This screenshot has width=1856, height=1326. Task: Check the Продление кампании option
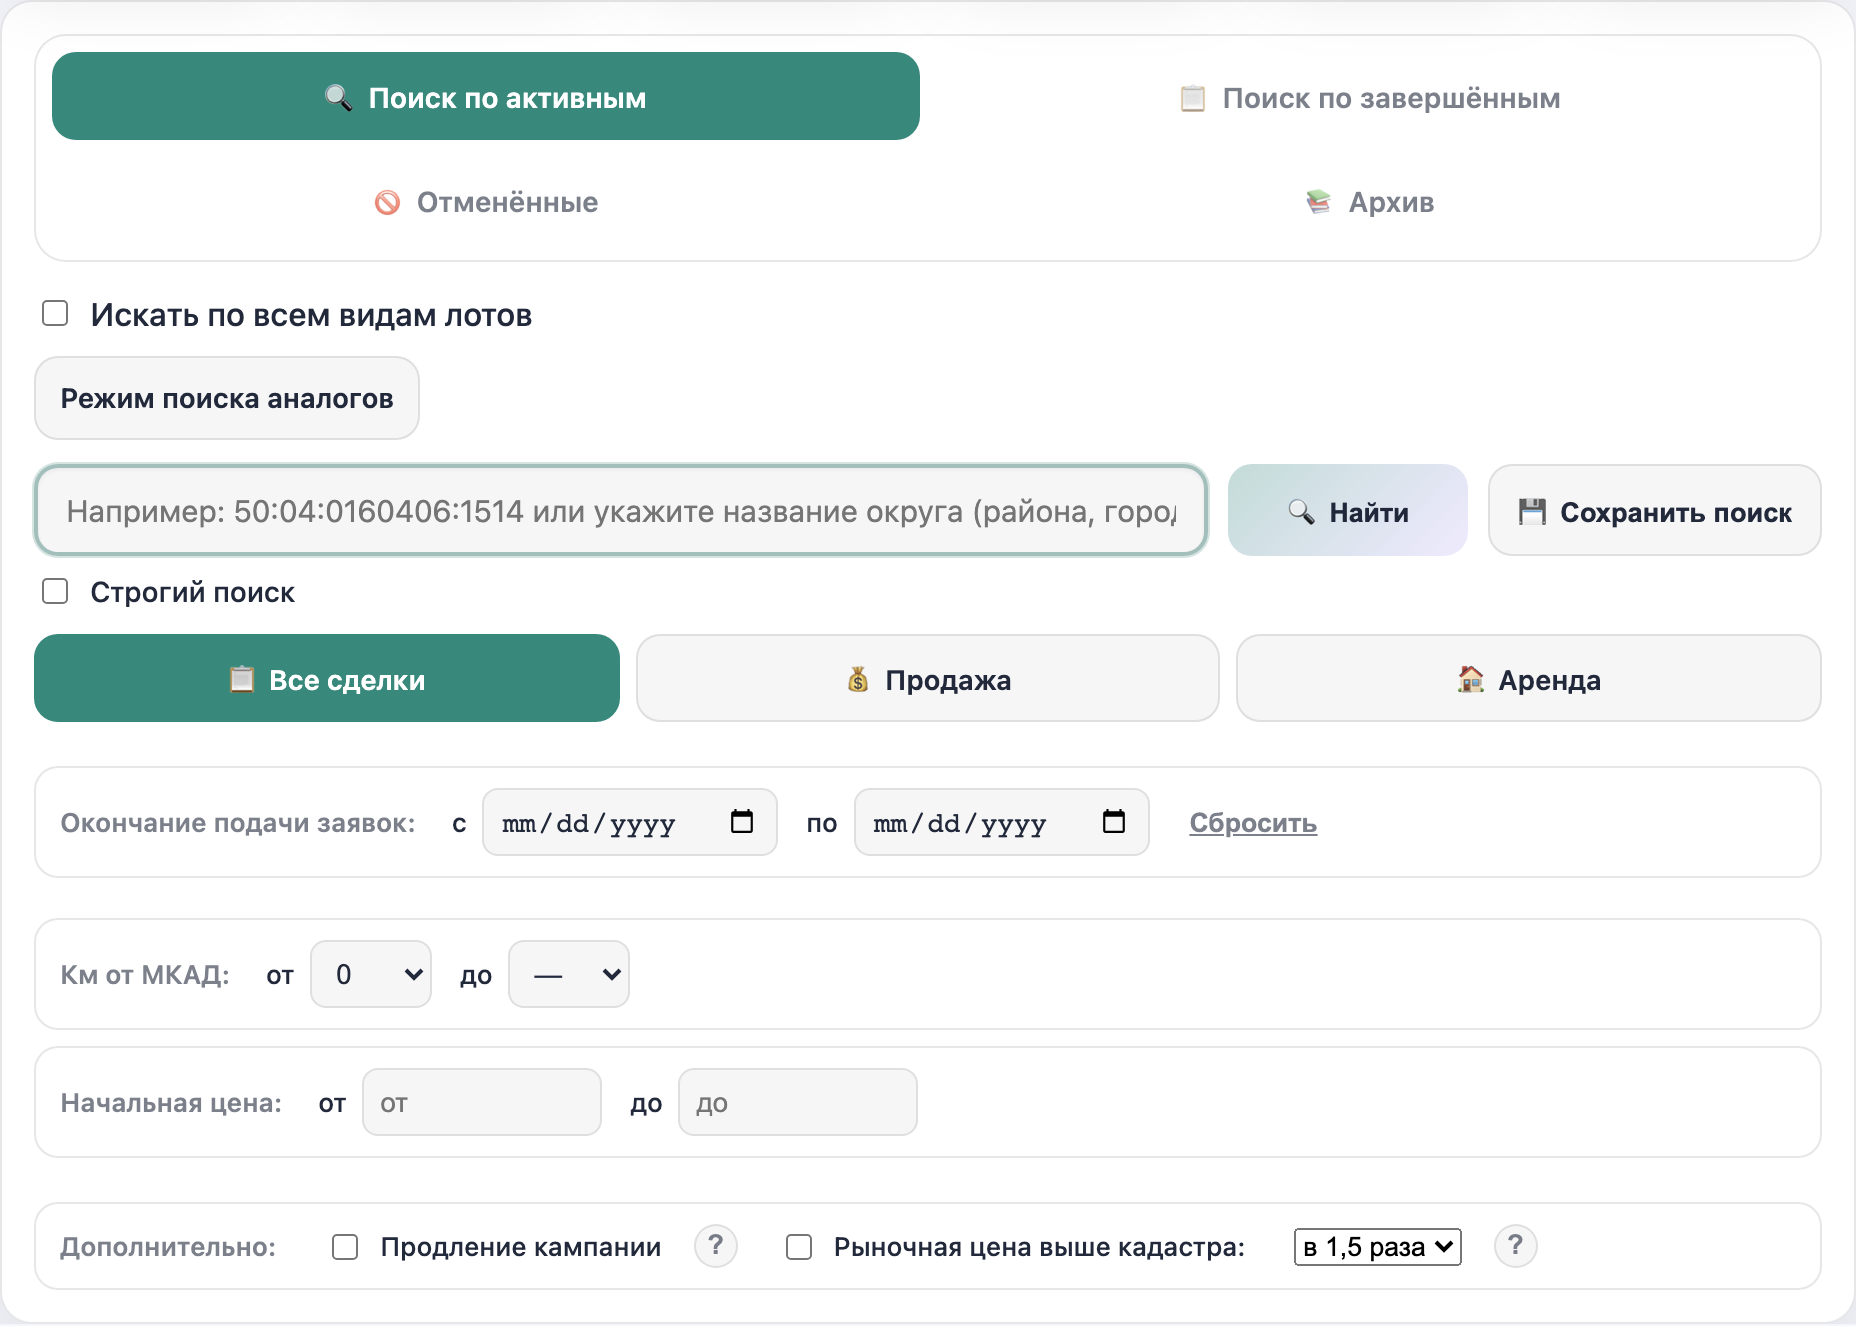[x=345, y=1247]
